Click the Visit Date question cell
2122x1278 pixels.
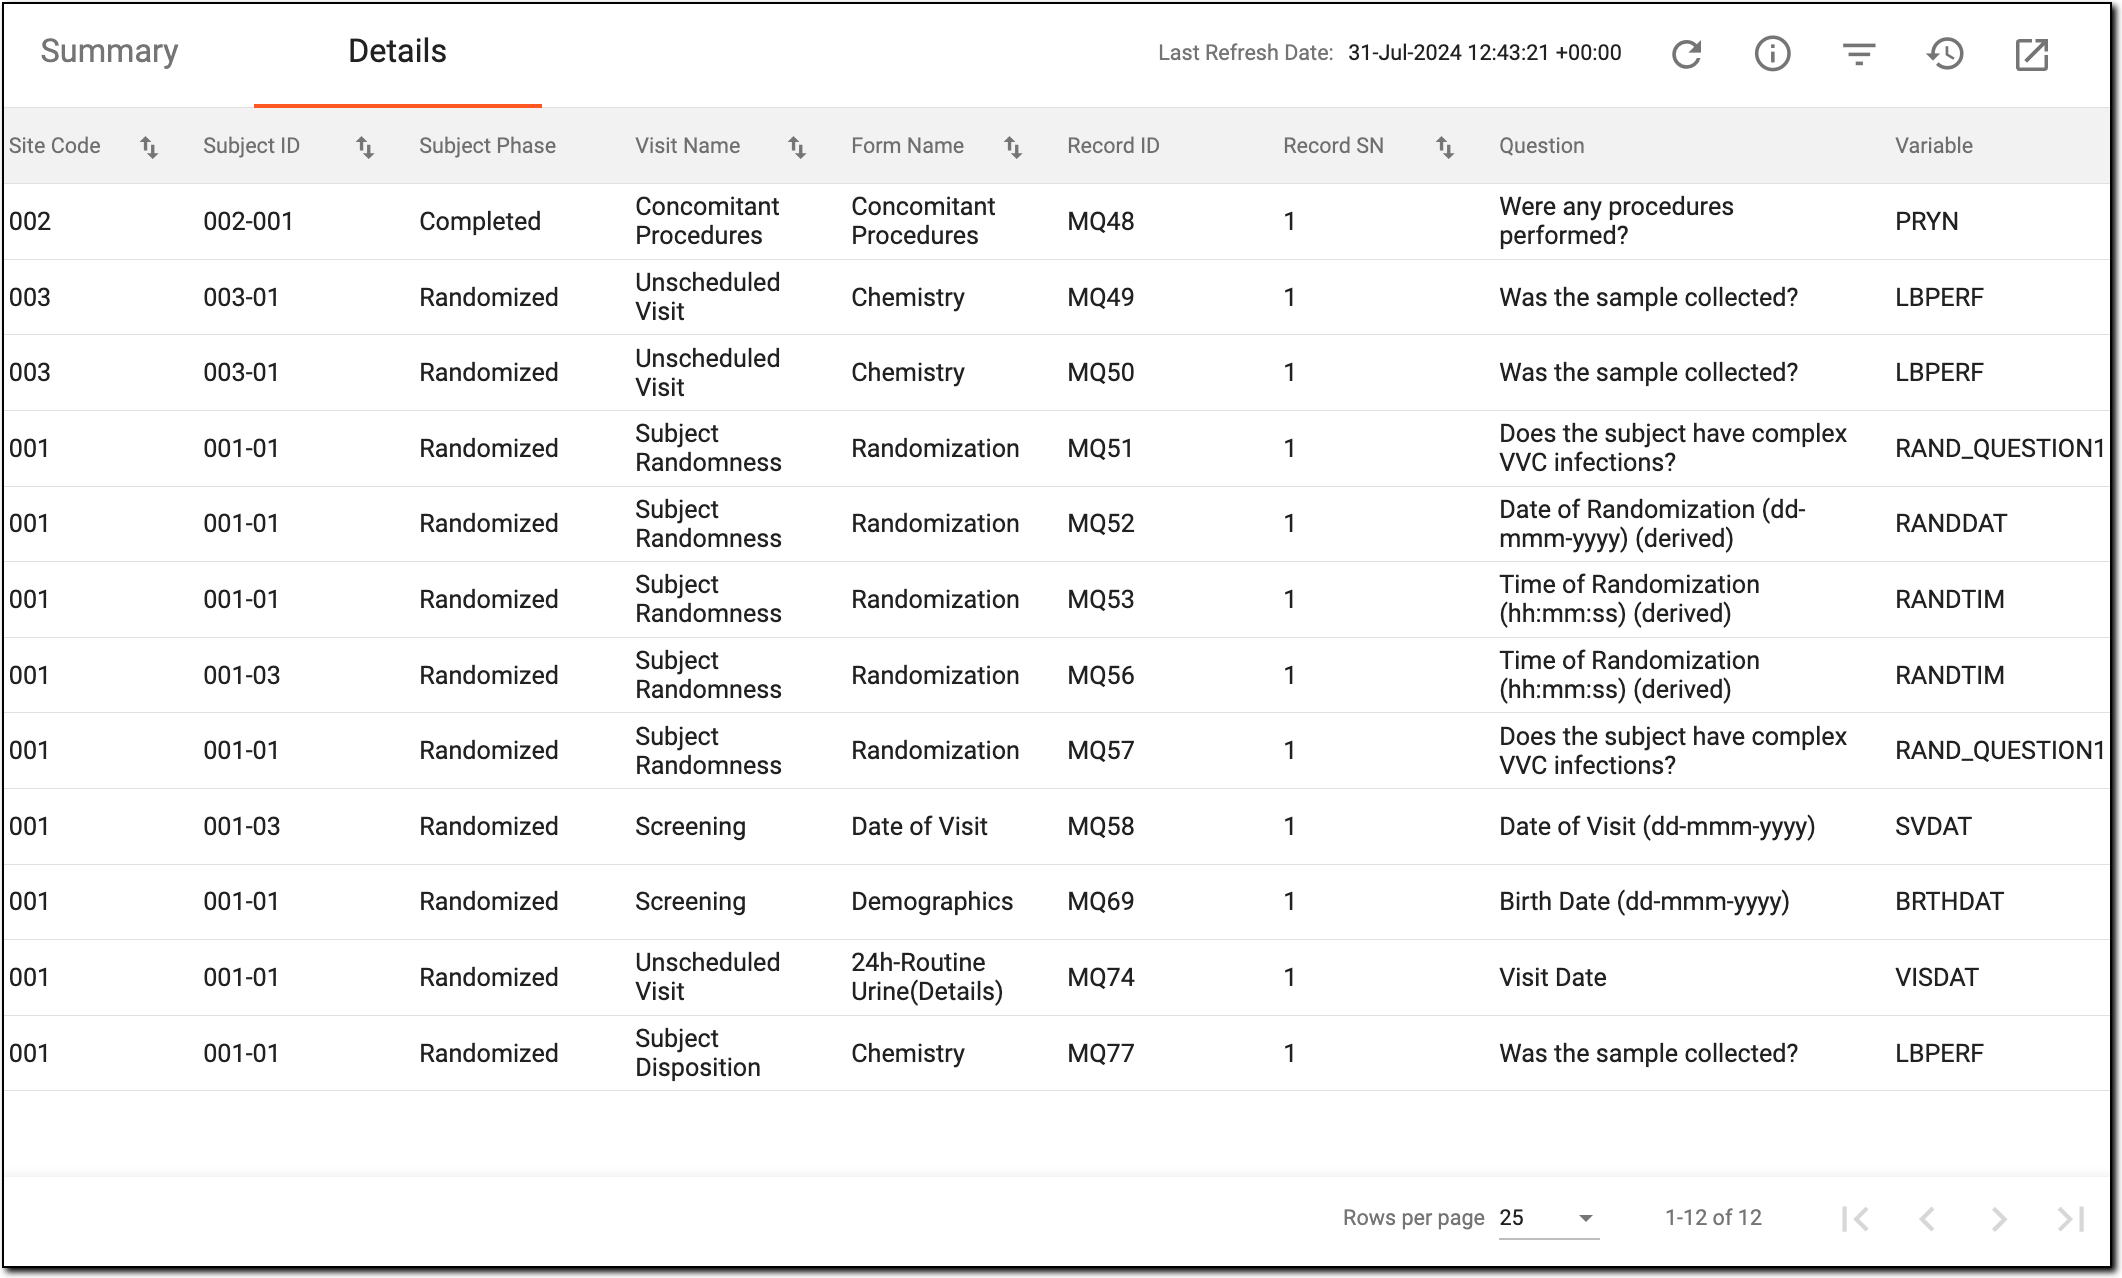click(1552, 977)
